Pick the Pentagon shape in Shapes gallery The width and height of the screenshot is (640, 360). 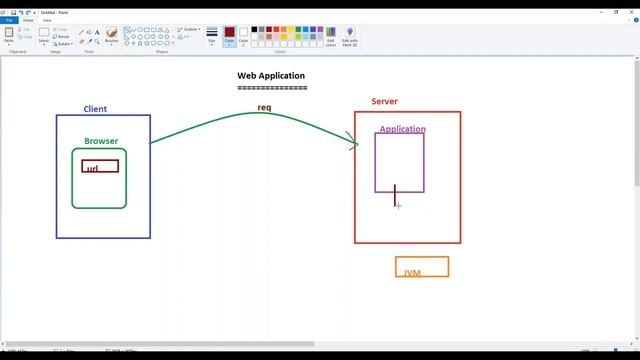(x=140, y=36)
